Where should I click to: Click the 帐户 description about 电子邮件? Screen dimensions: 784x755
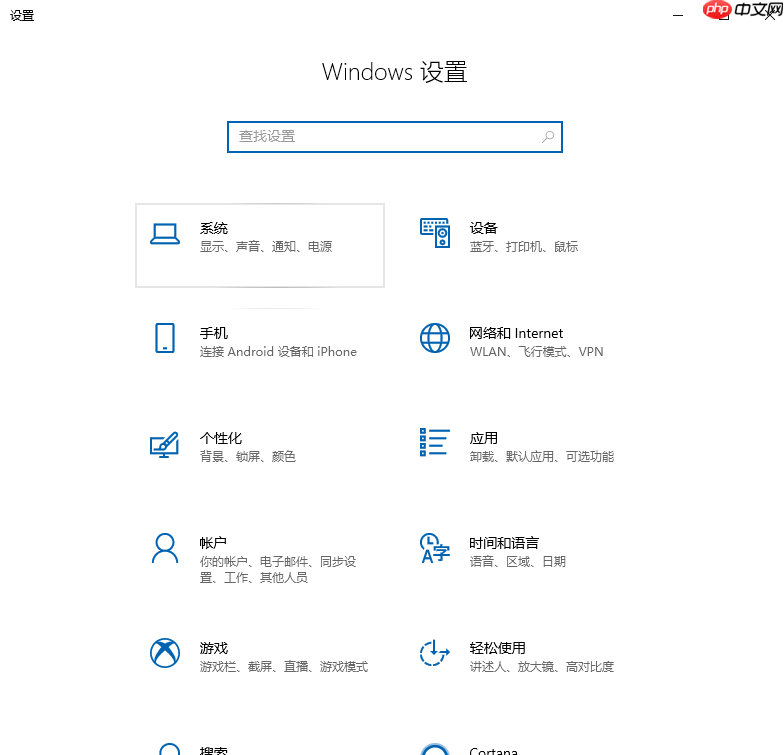click(x=278, y=570)
